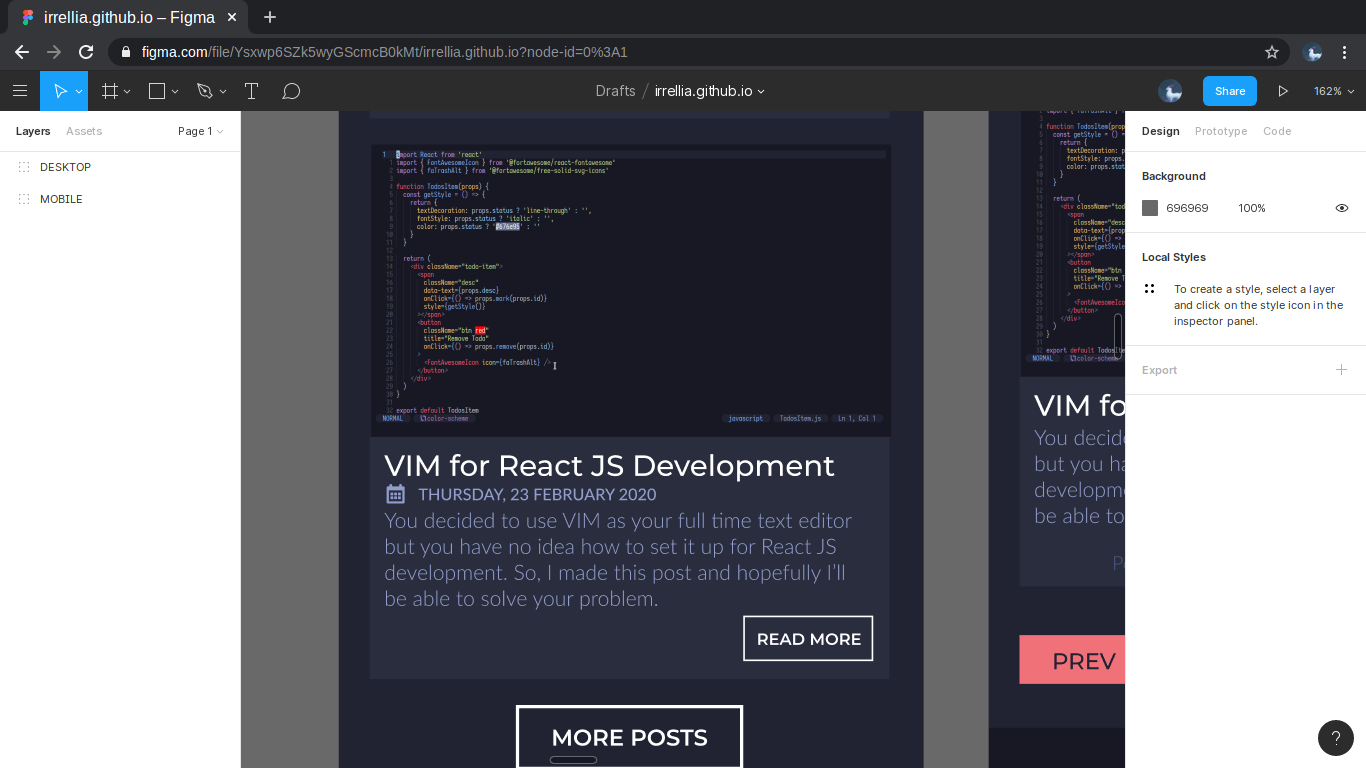Select the Move tool
1366x768 pixels.
(60, 91)
